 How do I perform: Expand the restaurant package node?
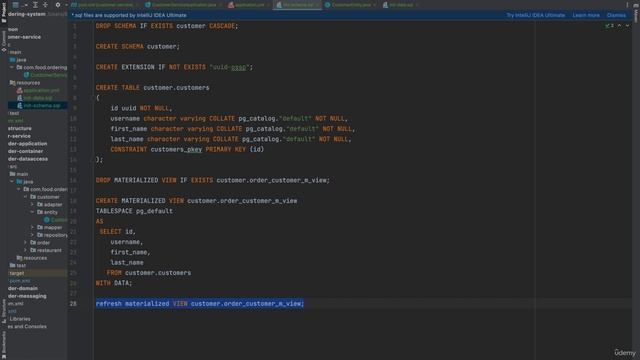pyautogui.click(x=26, y=250)
